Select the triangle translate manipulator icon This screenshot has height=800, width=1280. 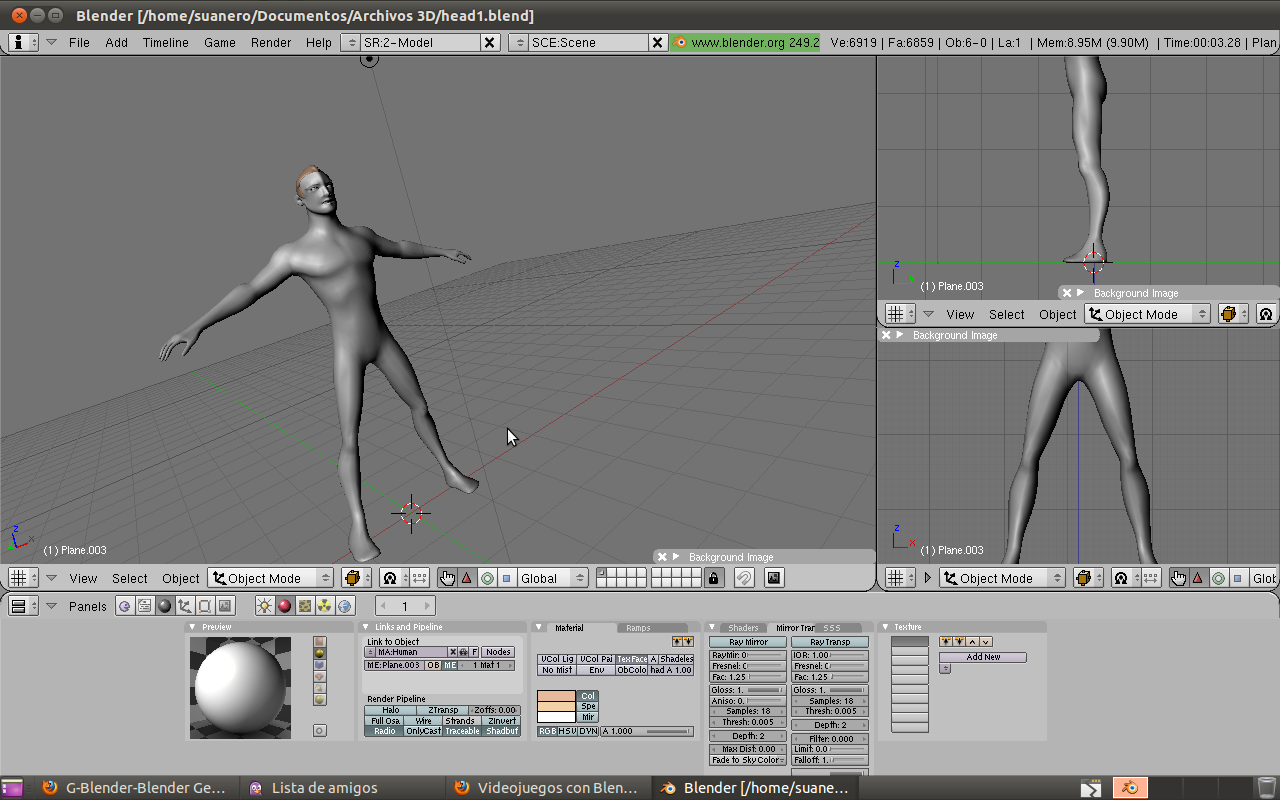click(466, 578)
